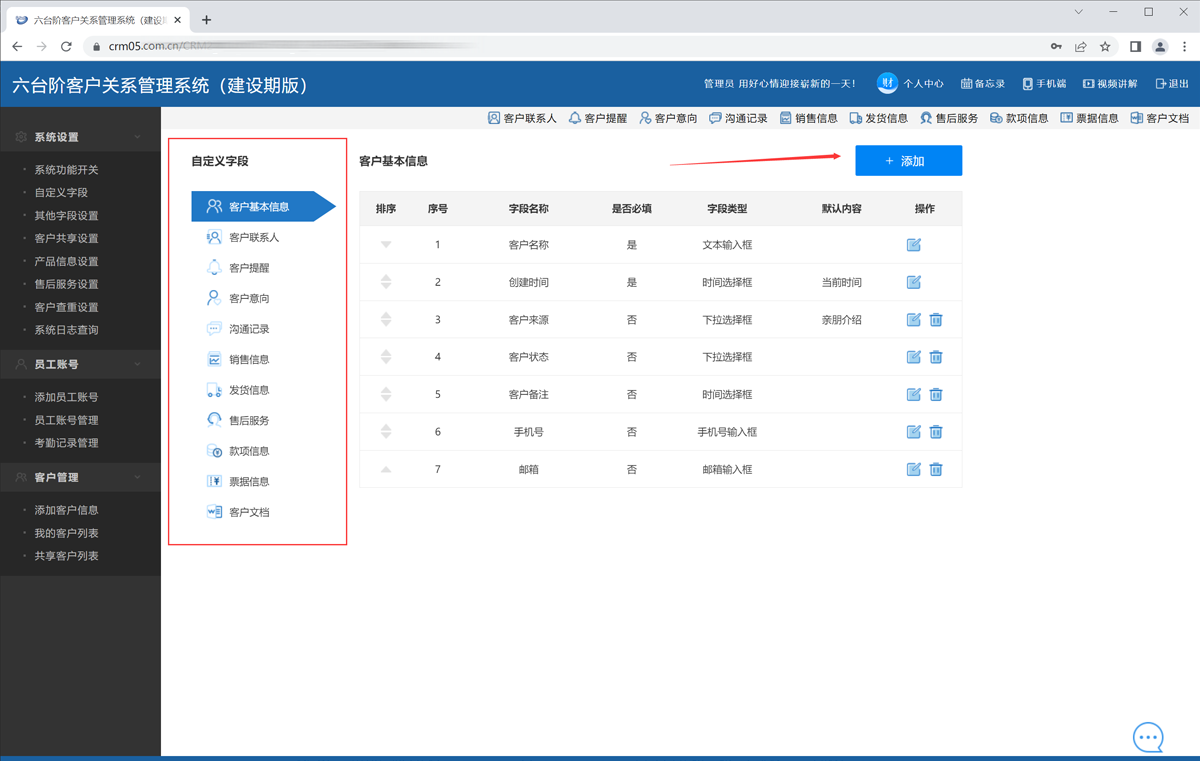Open 客户查重设置 in the sidebar
The height and width of the screenshot is (761, 1200).
(x=66, y=307)
